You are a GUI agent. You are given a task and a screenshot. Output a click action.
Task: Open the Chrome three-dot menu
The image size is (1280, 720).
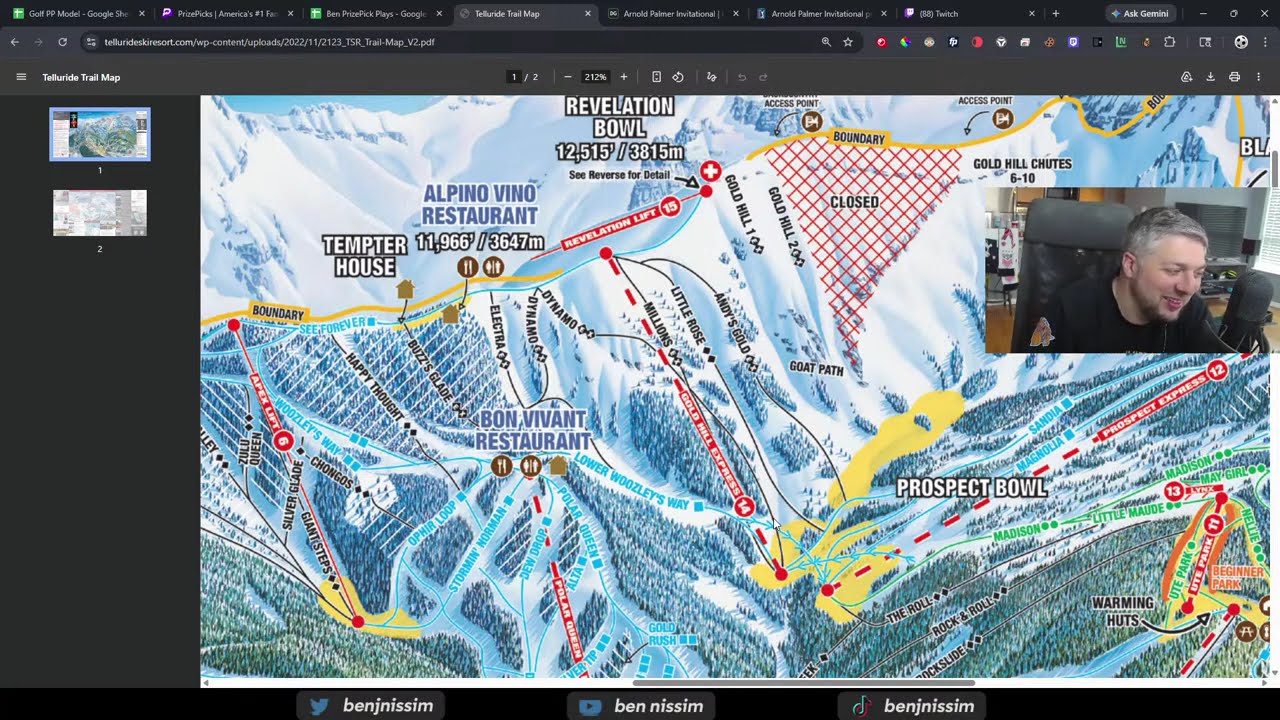pos(1265,42)
